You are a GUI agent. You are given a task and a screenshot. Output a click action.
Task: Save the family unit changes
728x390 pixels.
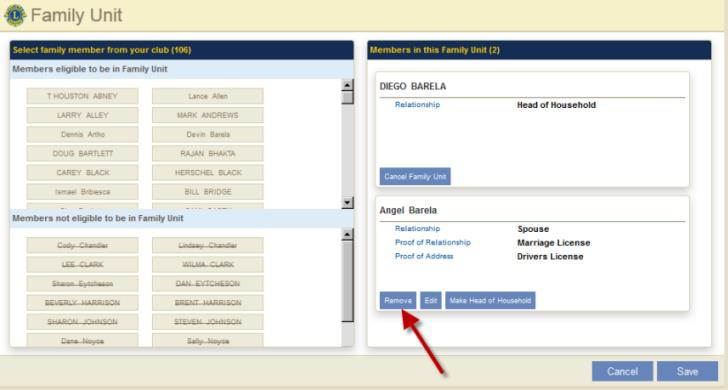[687, 371]
